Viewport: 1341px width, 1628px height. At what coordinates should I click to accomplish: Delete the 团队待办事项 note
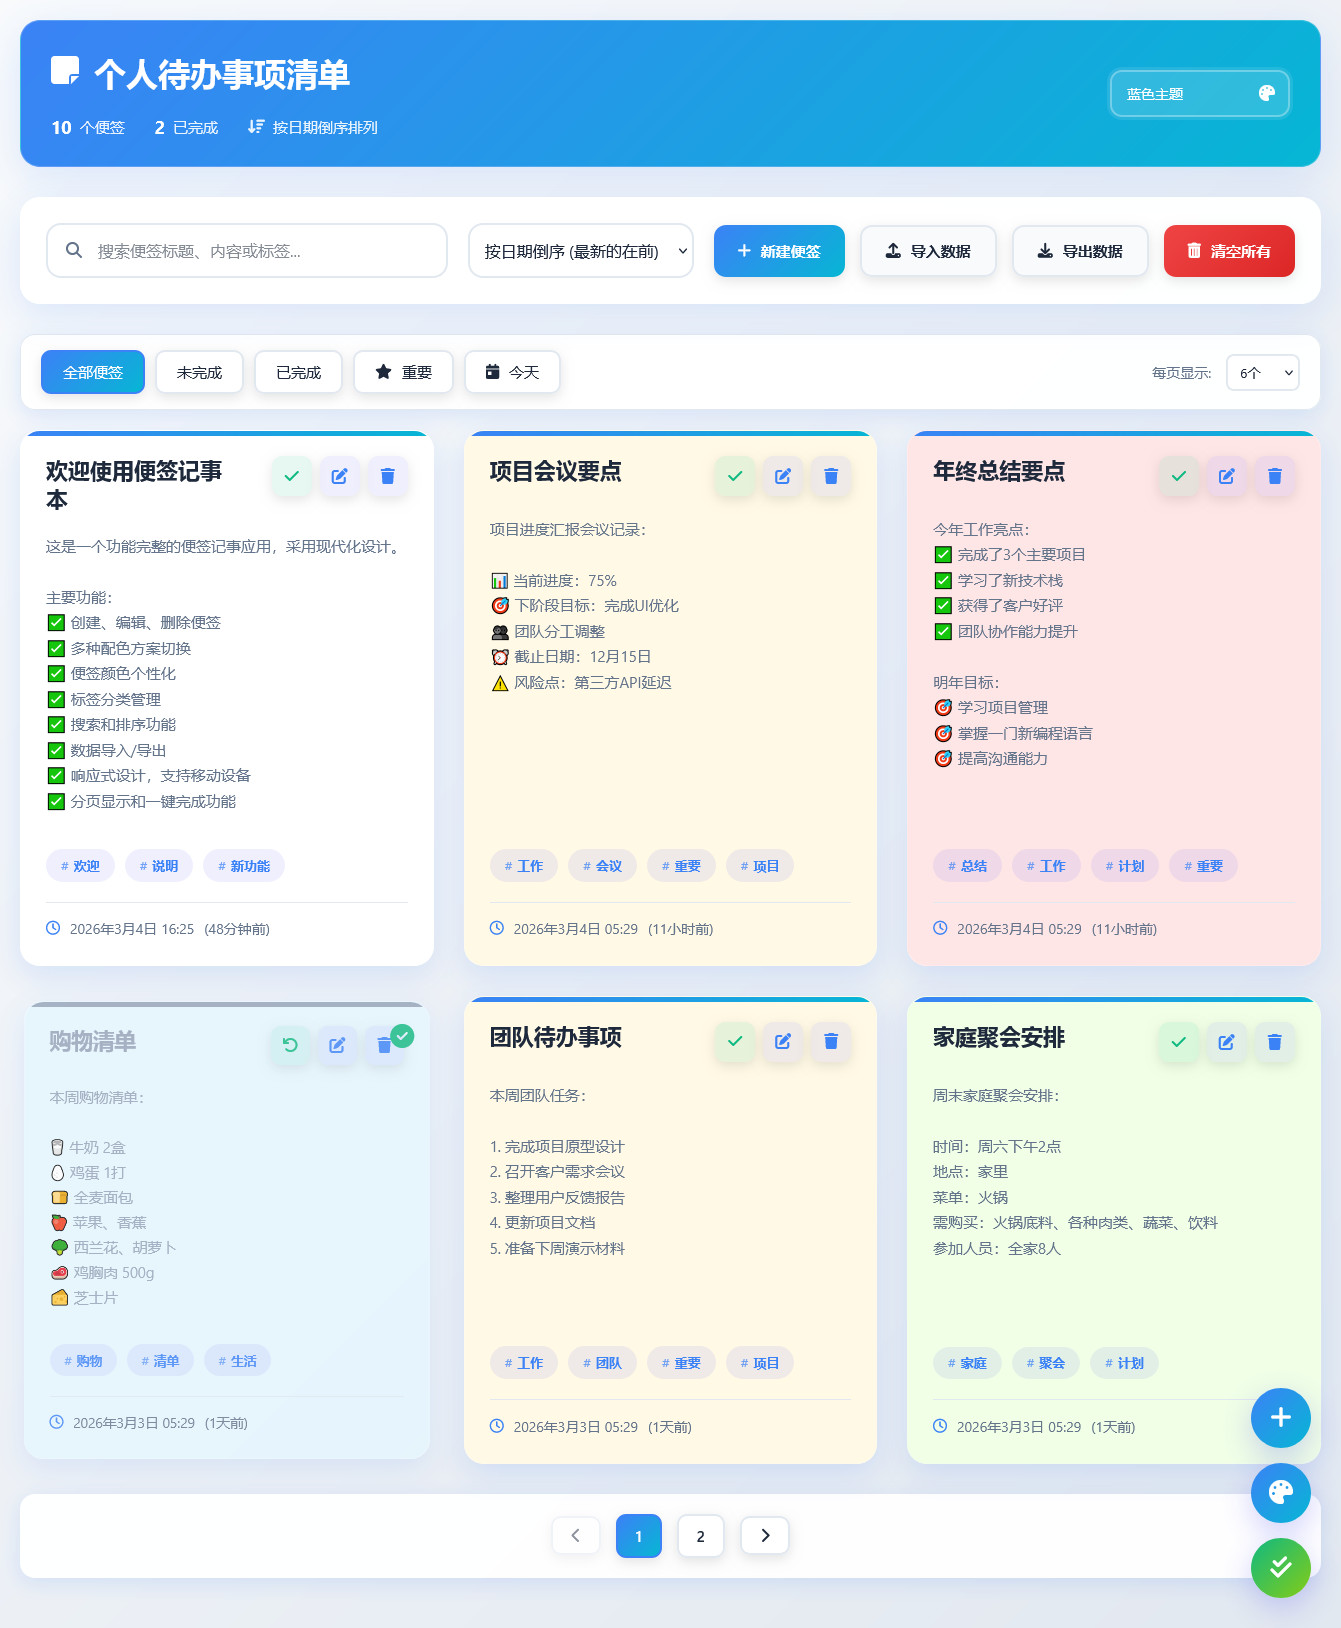coord(830,1042)
